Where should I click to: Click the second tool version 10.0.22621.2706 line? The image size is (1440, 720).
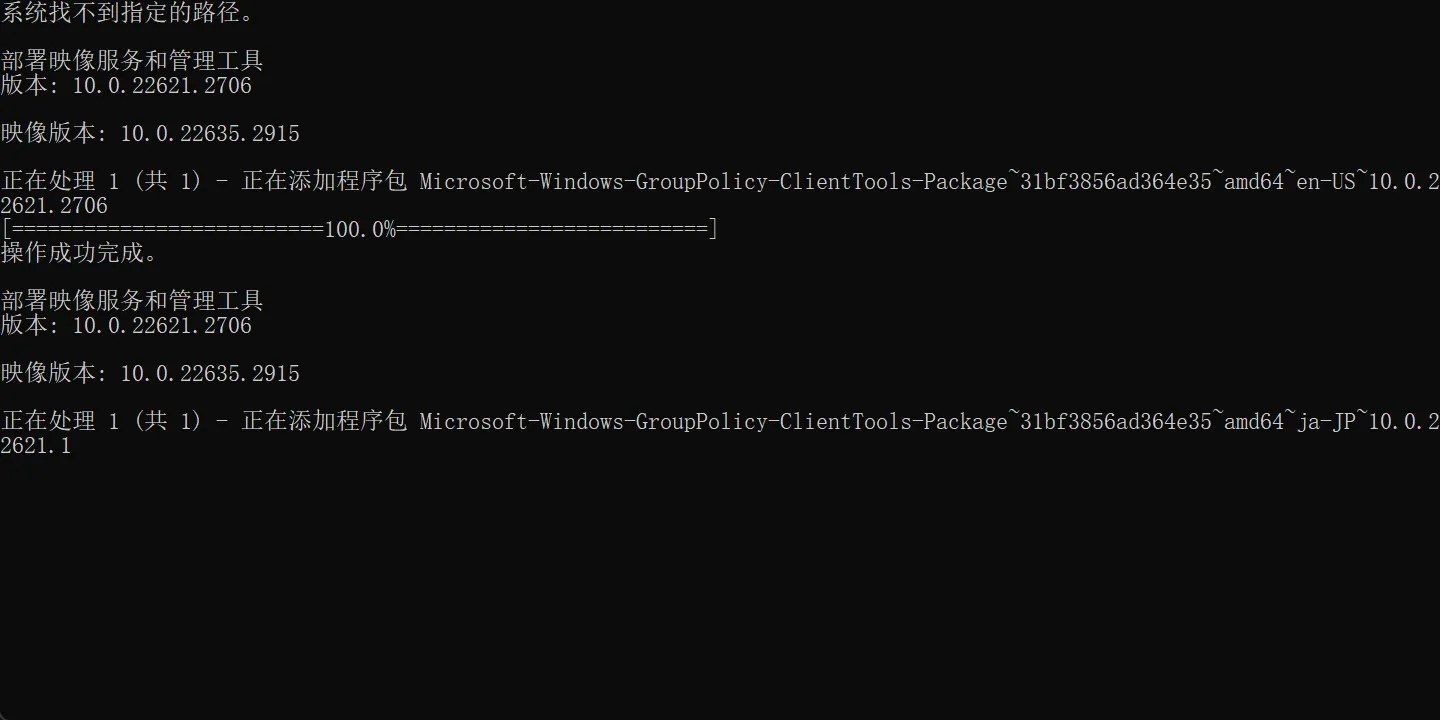coord(126,326)
